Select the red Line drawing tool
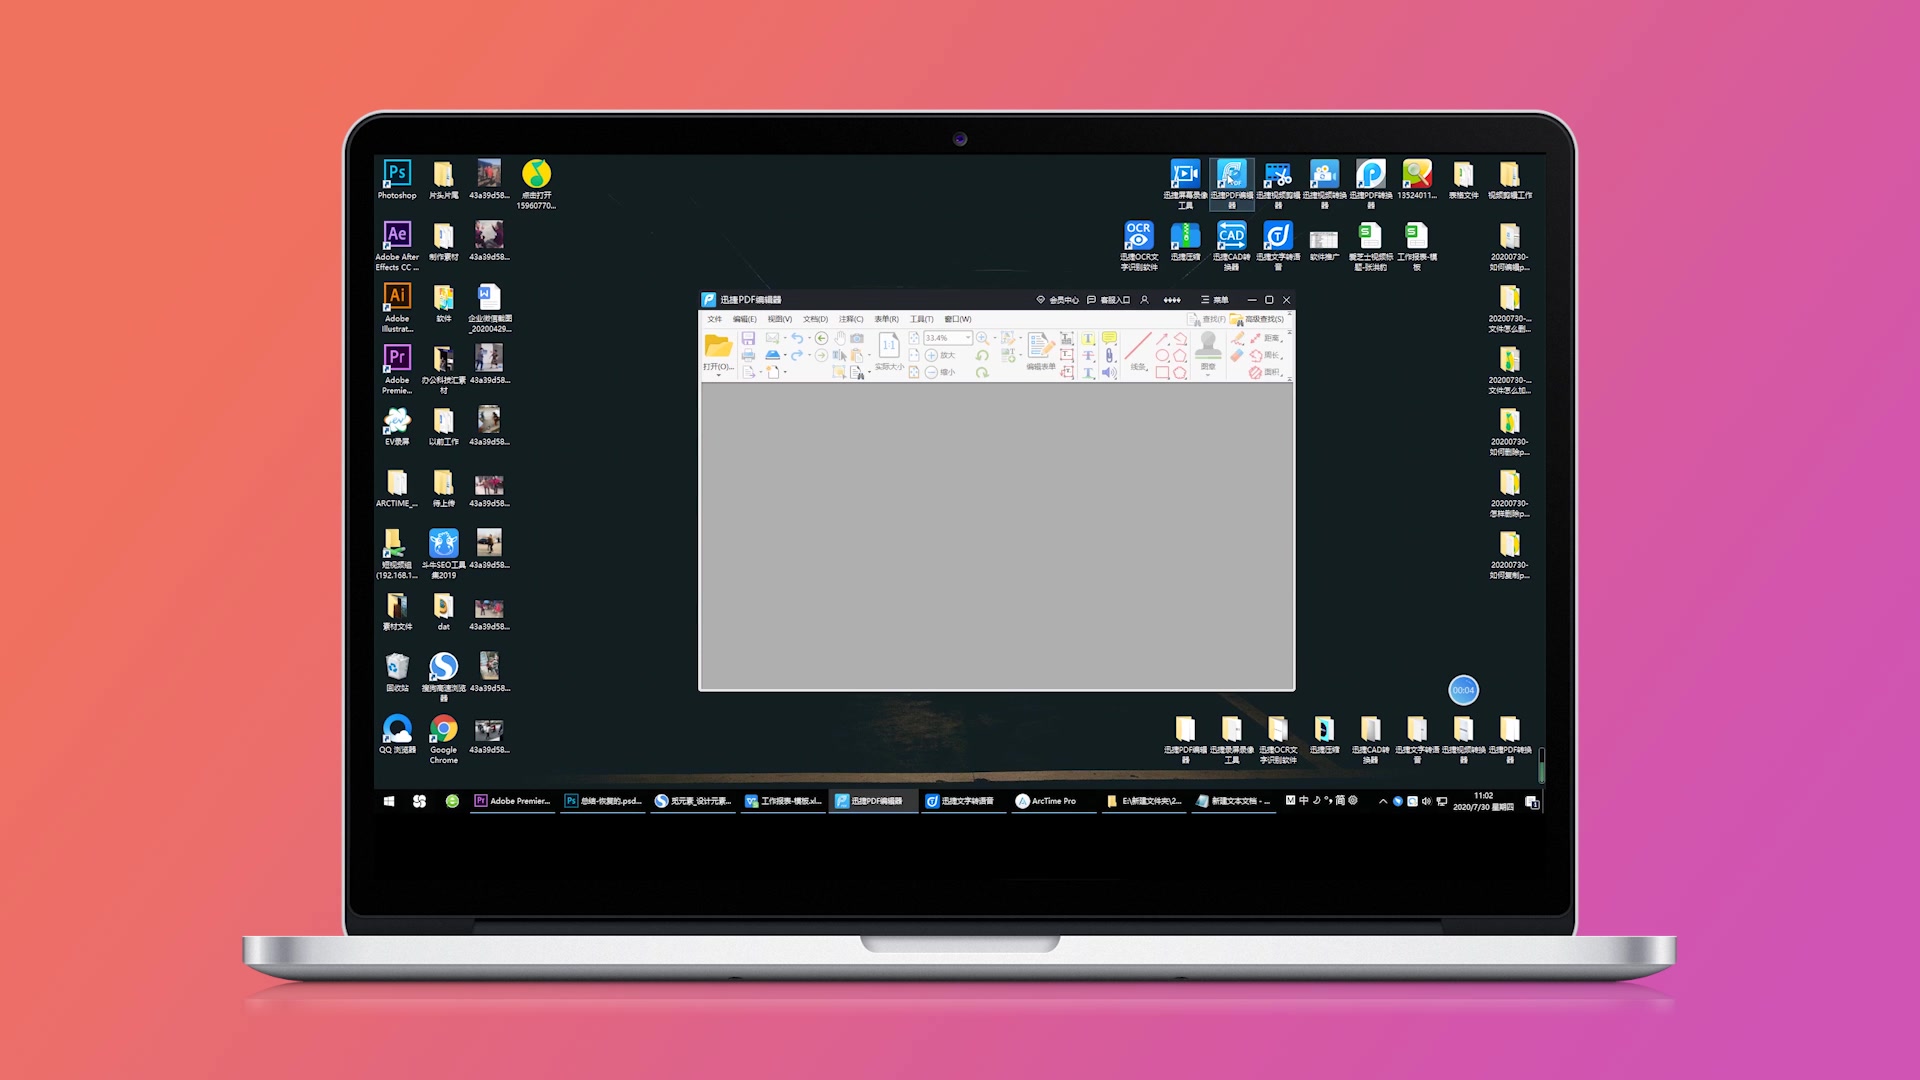Image resolution: width=1920 pixels, height=1080 pixels. coord(1138,347)
